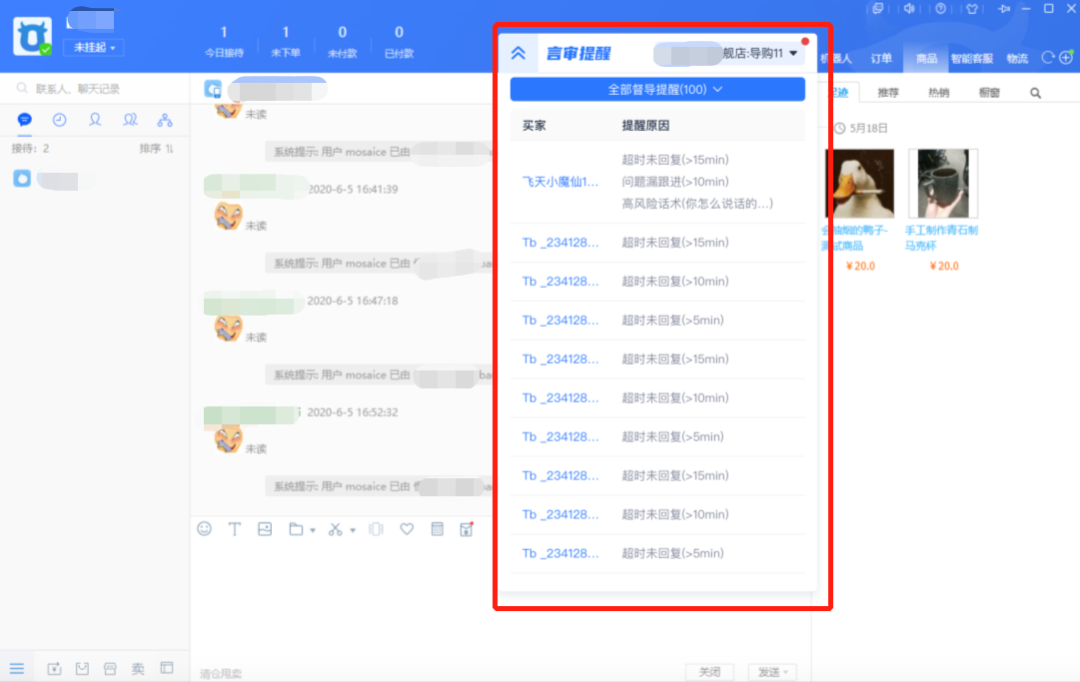Open recent contacts clock icon
The width and height of the screenshot is (1080, 682).
(x=60, y=120)
